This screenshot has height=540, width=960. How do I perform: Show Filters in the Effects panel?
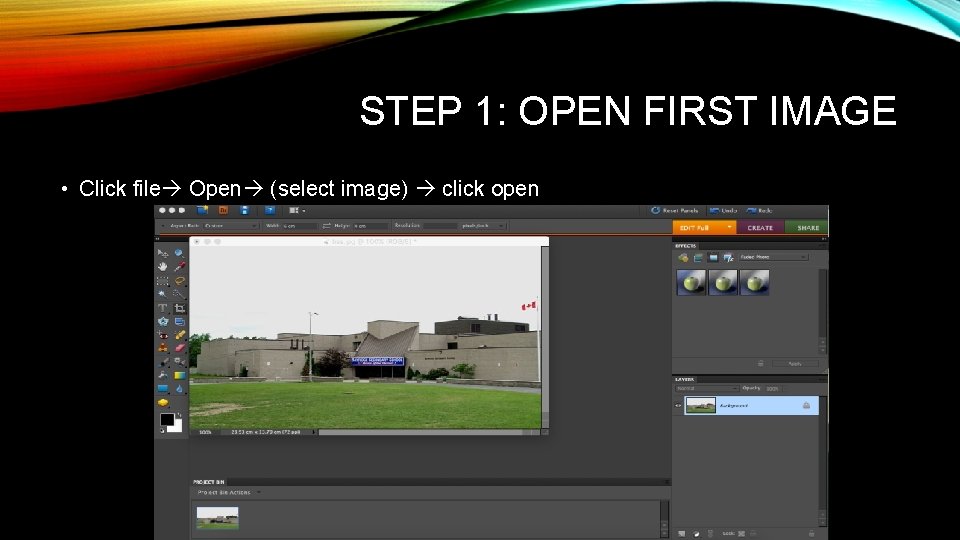(x=683, y=258)
